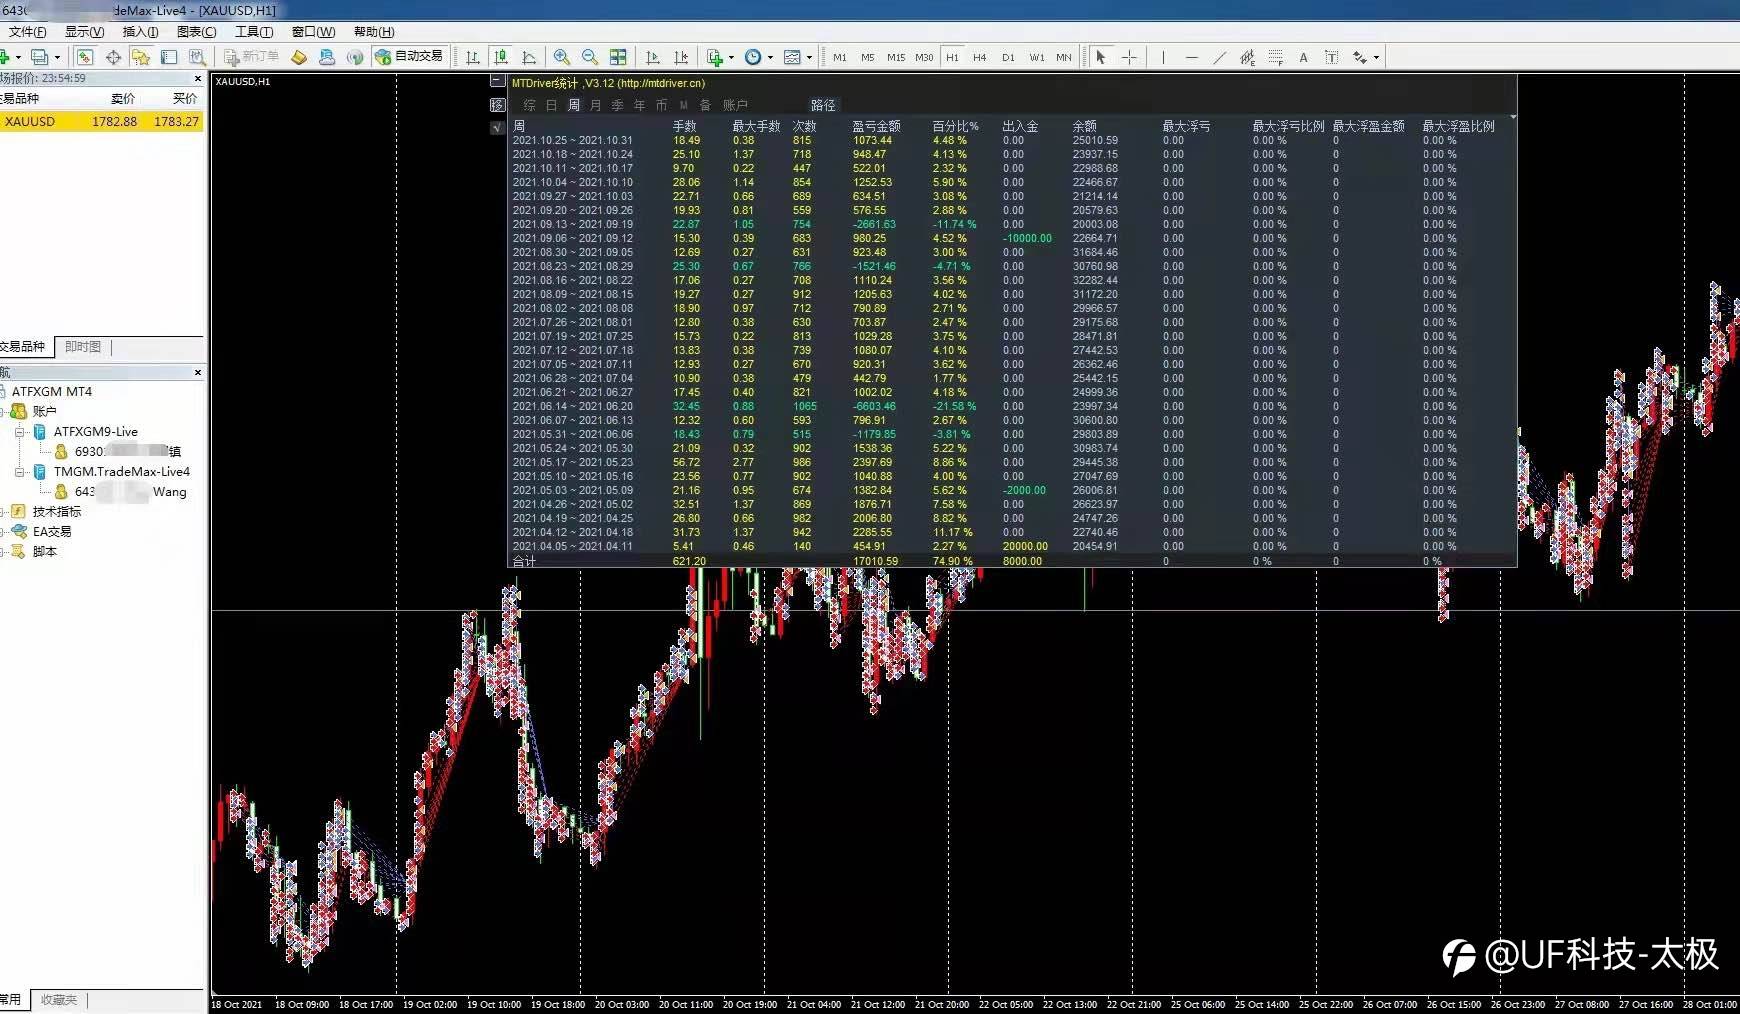Toggle chart auto scroll icon
The image size is (1740, 1014).
coord(653,57)
